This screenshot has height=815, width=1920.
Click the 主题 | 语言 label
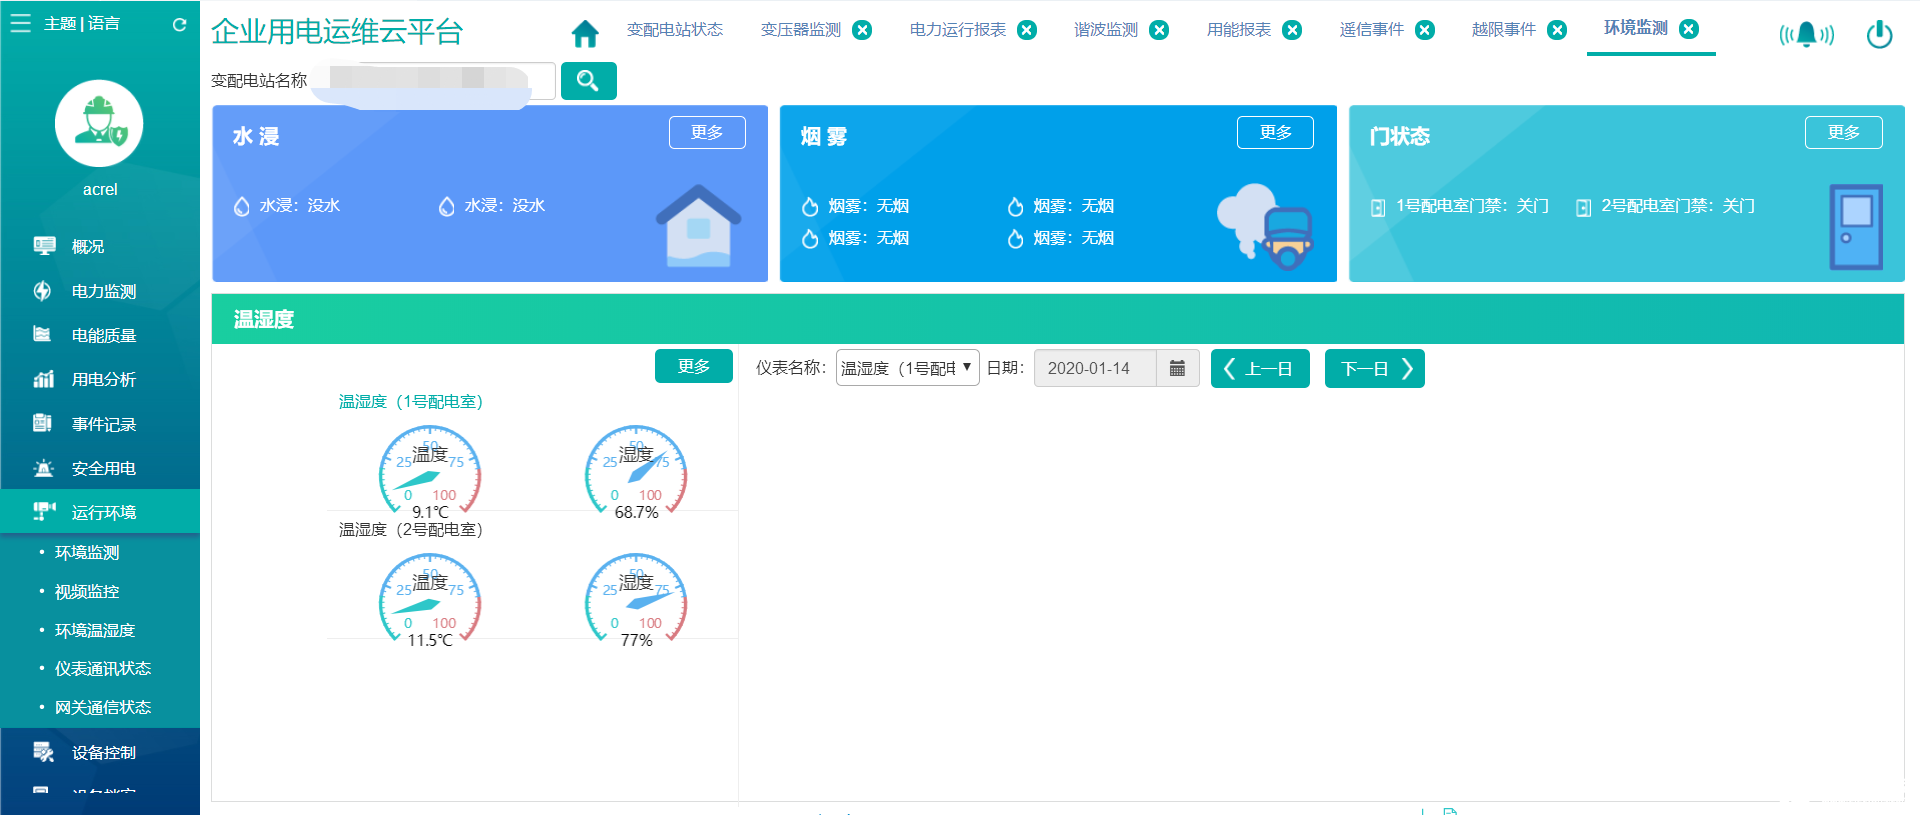[82, 23]
